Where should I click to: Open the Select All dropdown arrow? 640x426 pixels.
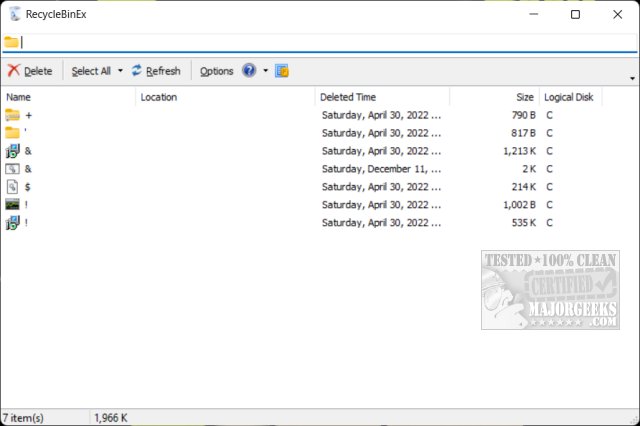pos(120,71)
